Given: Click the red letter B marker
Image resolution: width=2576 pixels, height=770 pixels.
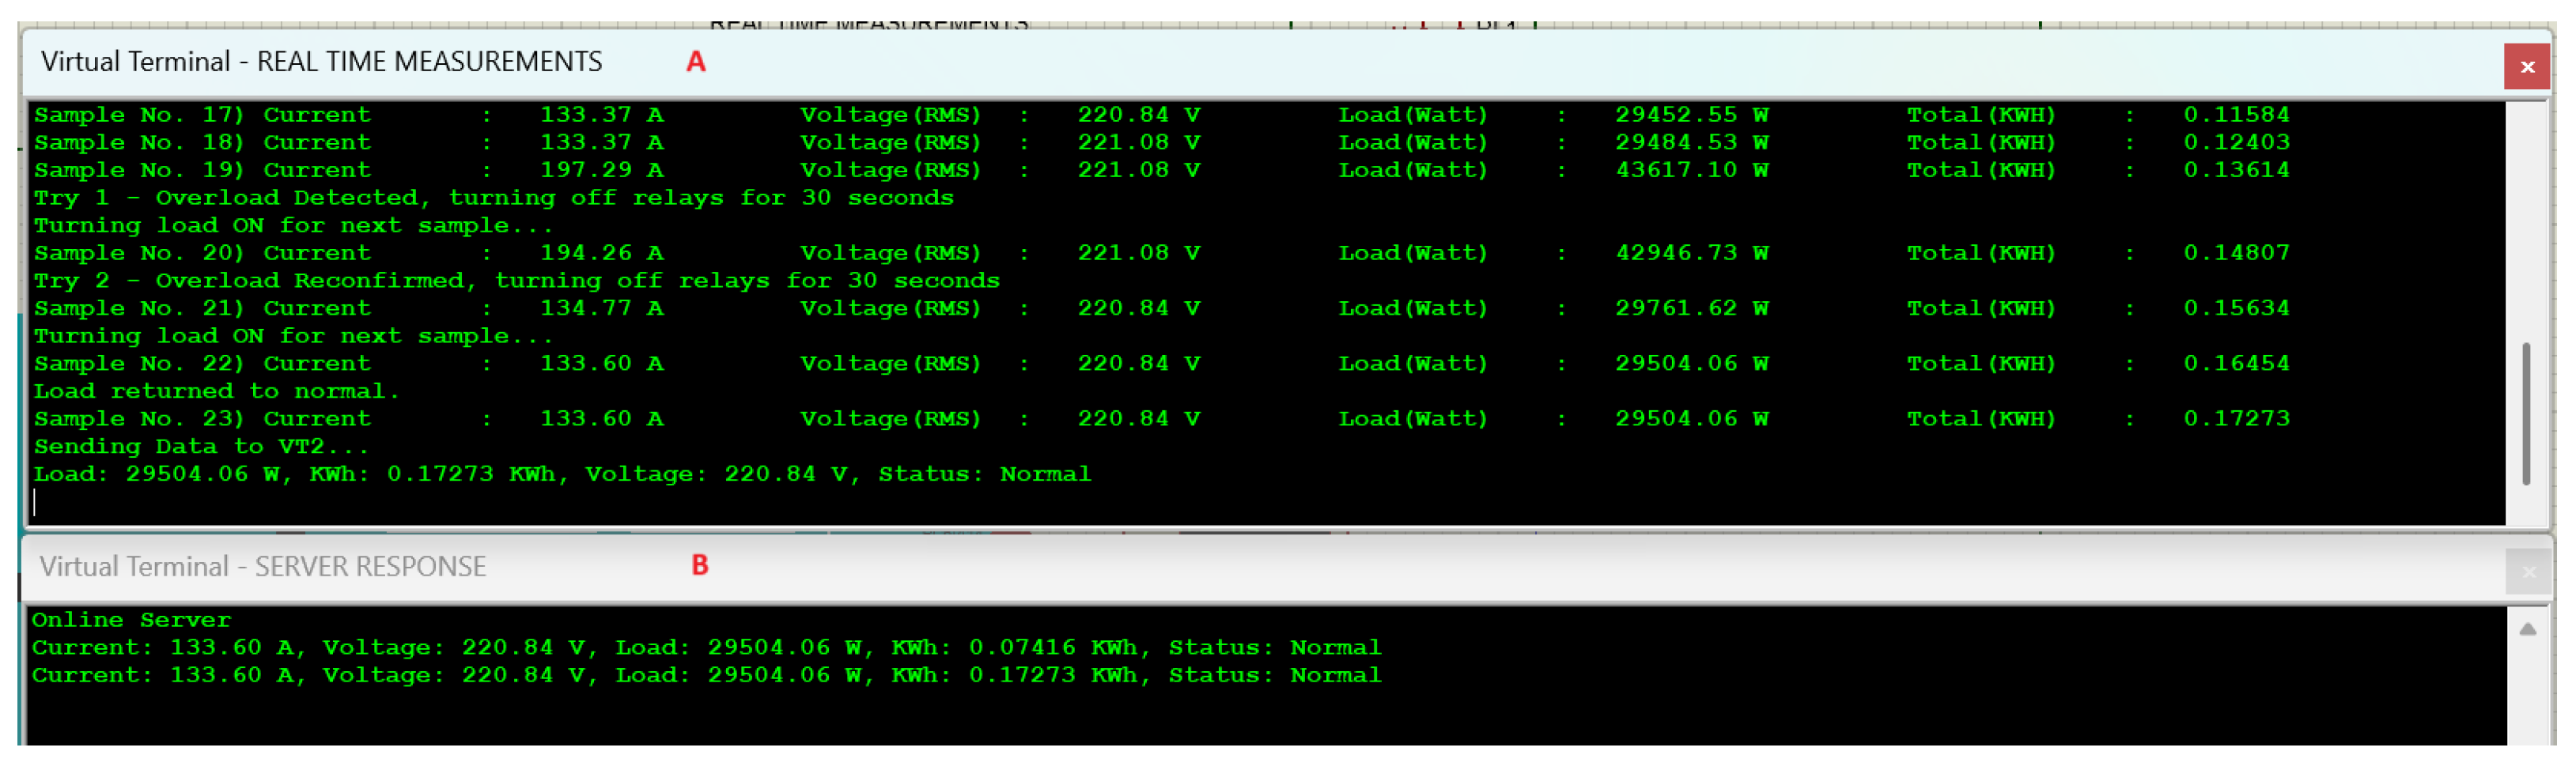Looking at the screenshot, I should tap(699, 566).
